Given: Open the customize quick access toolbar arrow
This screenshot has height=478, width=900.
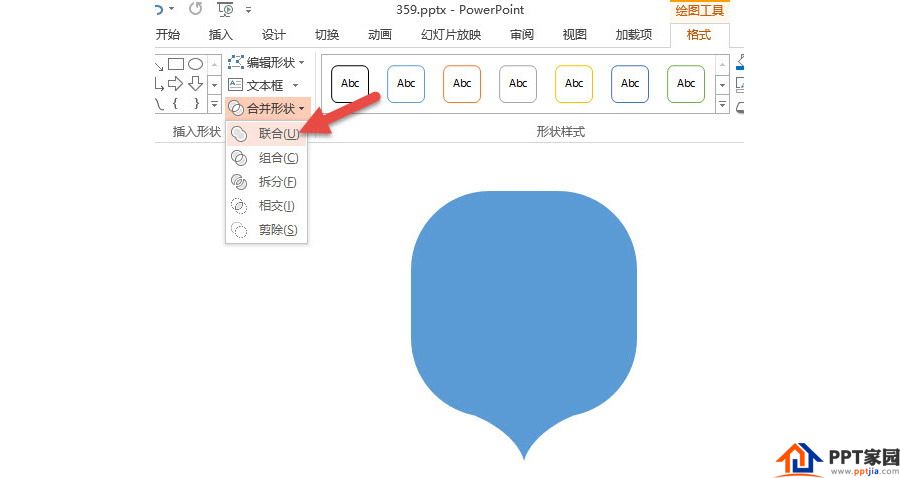Looking at the screenshot, I should [x=249, y=10].
